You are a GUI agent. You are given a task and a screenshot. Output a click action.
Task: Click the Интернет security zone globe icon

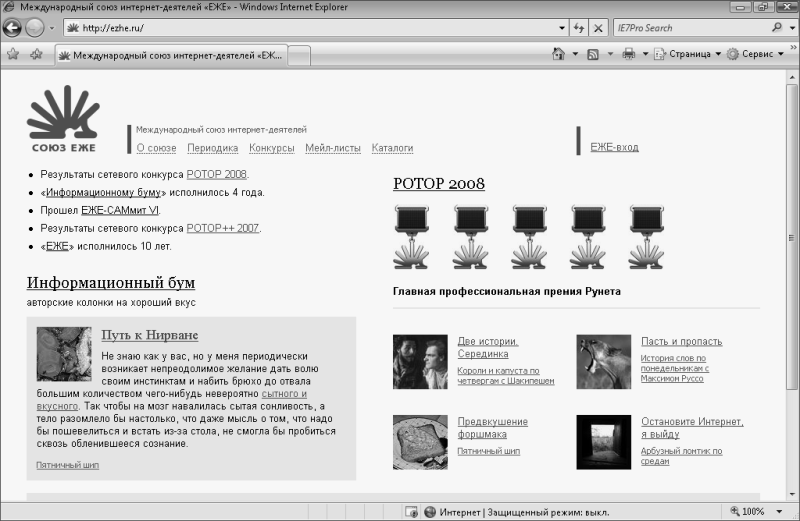[430, 512]
